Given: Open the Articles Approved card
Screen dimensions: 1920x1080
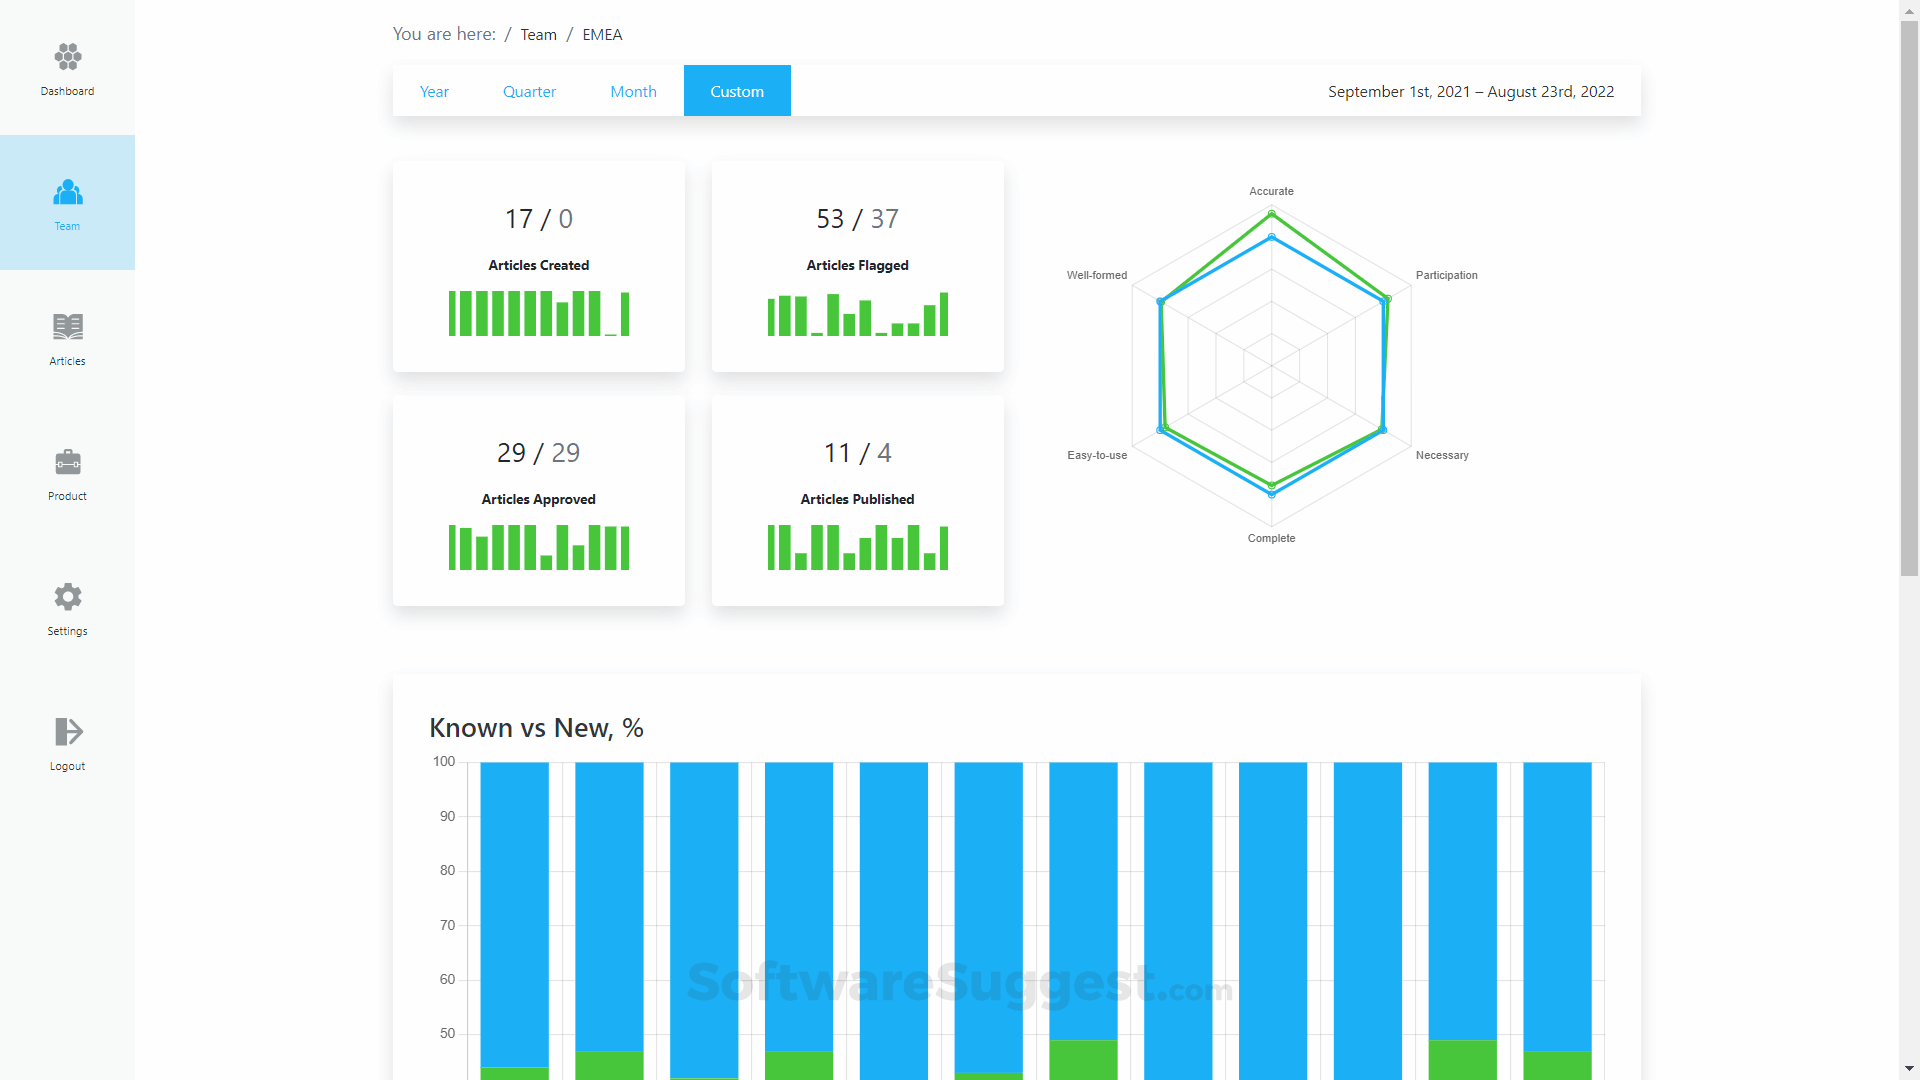Looking at the screenshot, I should point(539,501).
